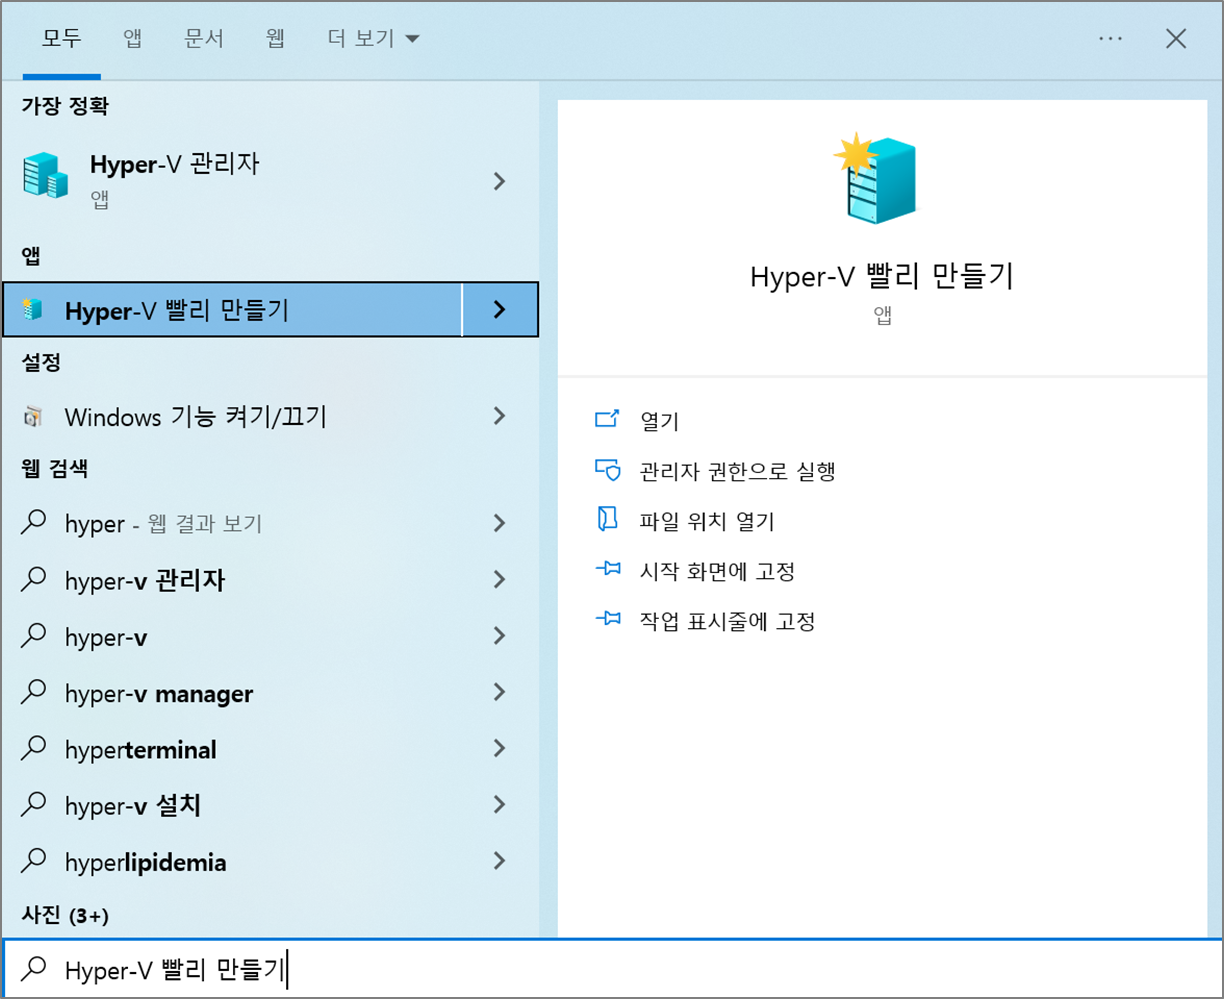The width and height of the screenshot is (1224, 999).
Task: Click the Windows 기능 켜기/끄기 icon
Action: click(x=33, y=417)
